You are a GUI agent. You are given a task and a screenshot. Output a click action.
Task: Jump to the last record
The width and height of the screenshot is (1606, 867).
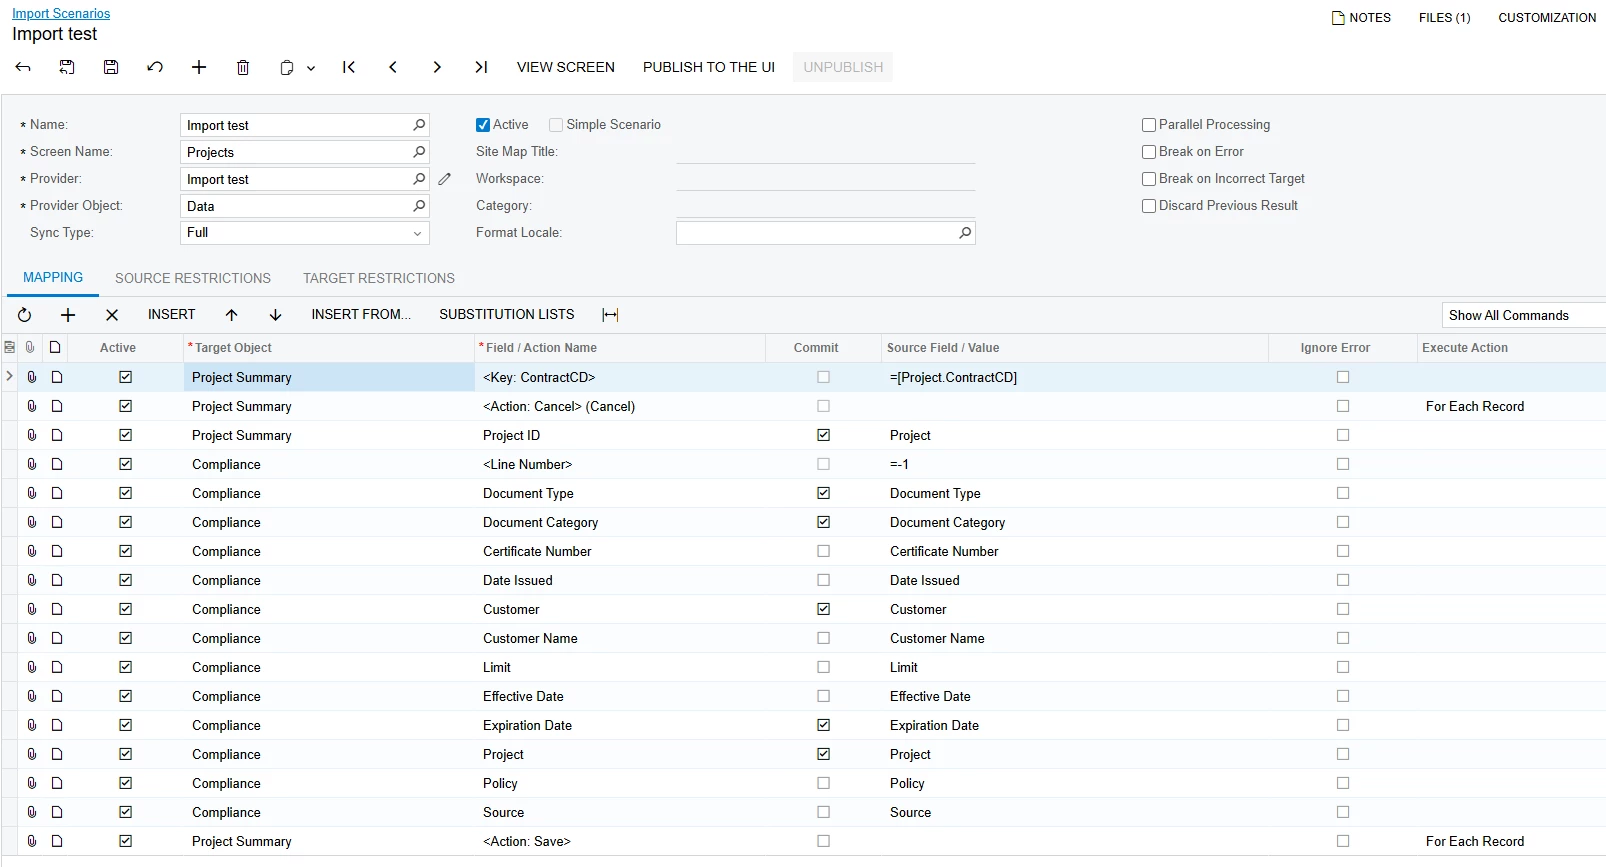click(x=481, y=67)
